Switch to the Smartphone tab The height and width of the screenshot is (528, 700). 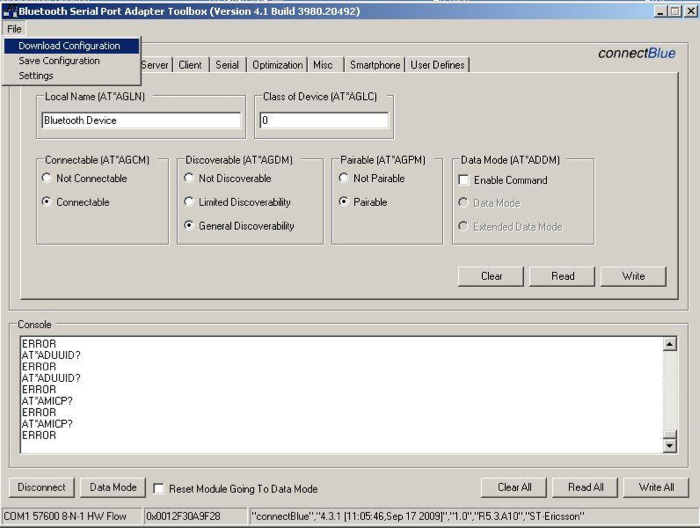point(375,65)
